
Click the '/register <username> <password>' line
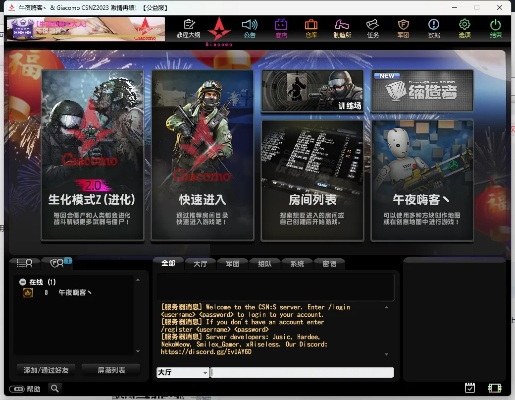(215, 329)
